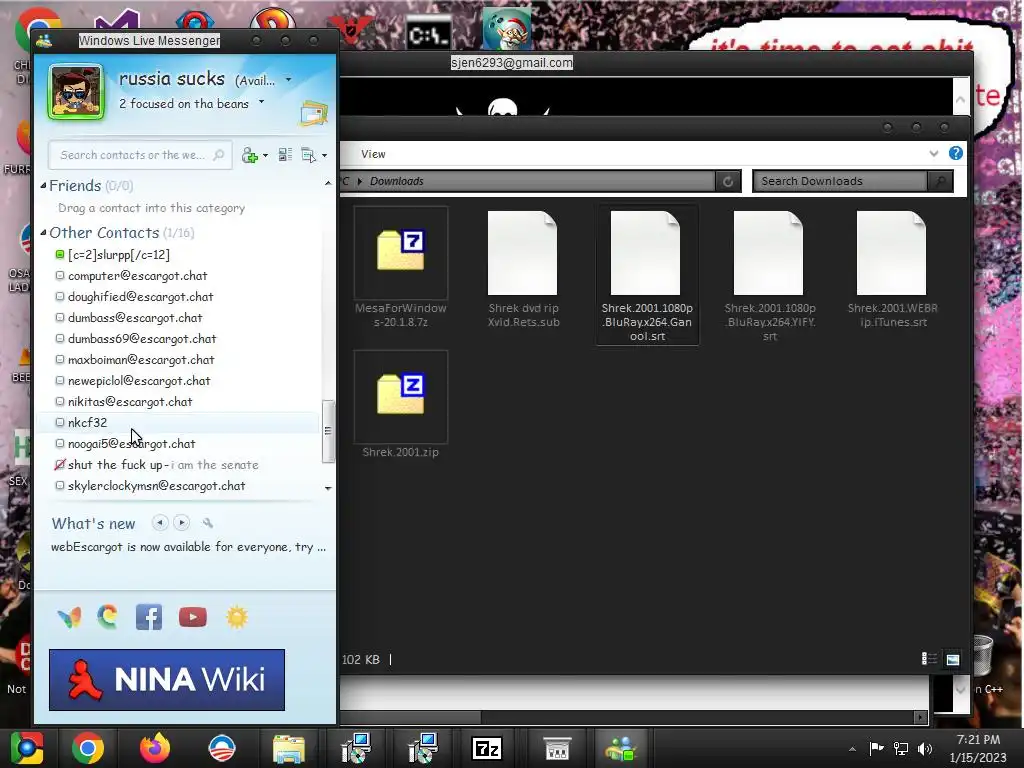Expand the Explorer ribbon chevron
This screenshot has width=1024, height=768.
[x=934, y=153]
